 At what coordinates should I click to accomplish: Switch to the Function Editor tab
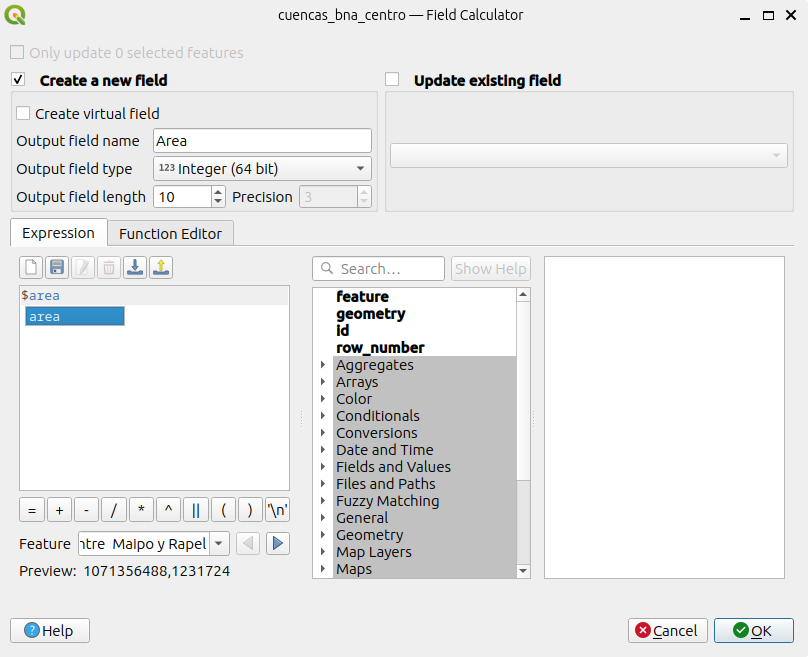point(170,233)
